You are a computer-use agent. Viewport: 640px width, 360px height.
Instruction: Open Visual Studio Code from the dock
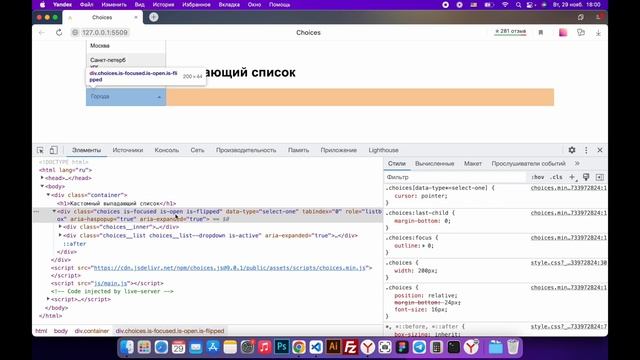pos(316,347)
